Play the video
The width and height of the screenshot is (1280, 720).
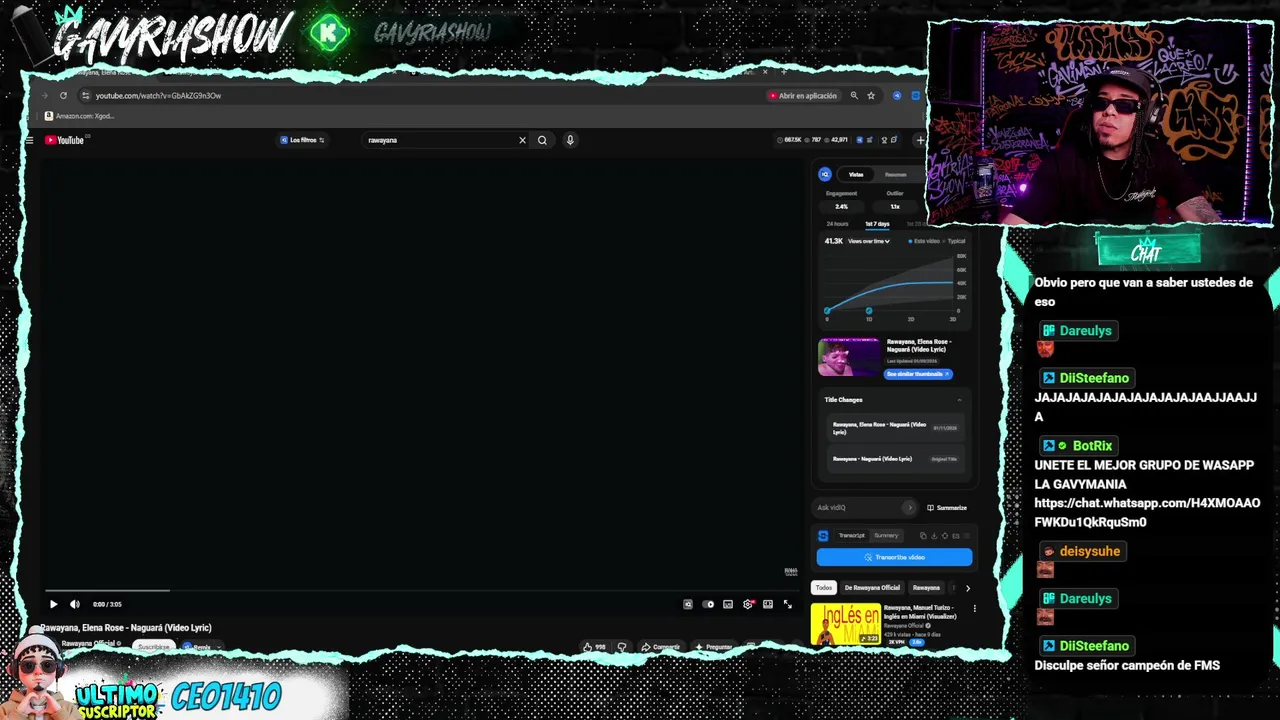pos(53,604)
